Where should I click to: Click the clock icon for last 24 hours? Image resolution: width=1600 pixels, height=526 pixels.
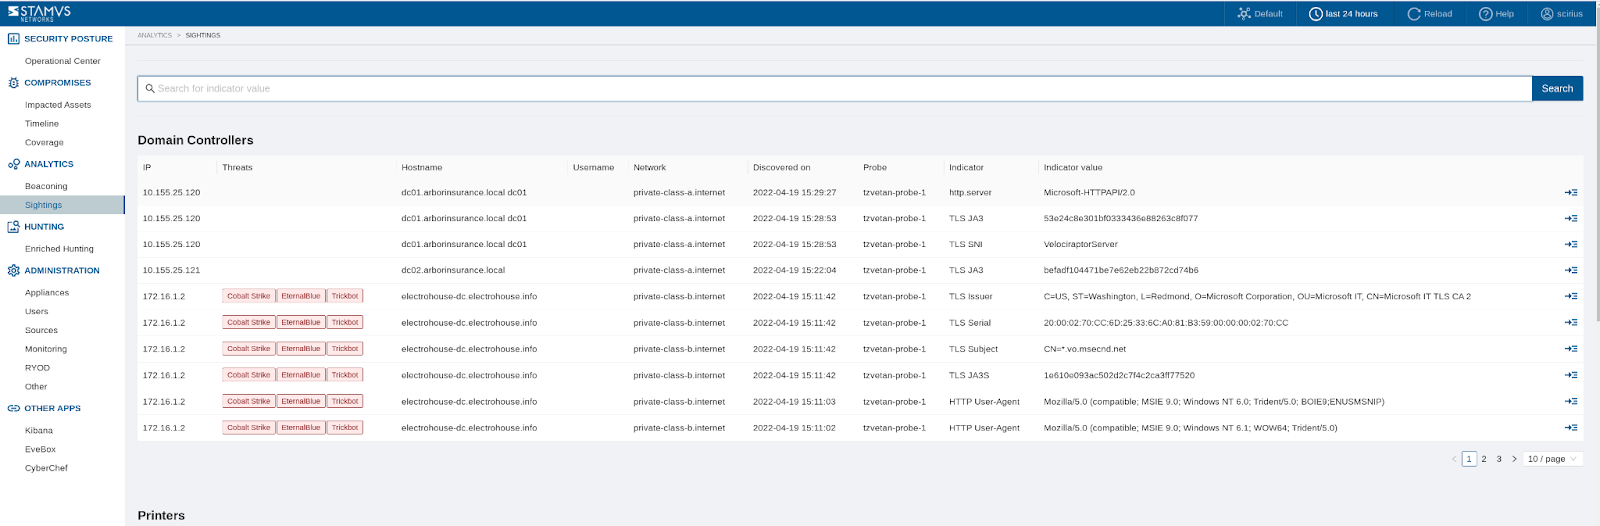(1316, 14)
